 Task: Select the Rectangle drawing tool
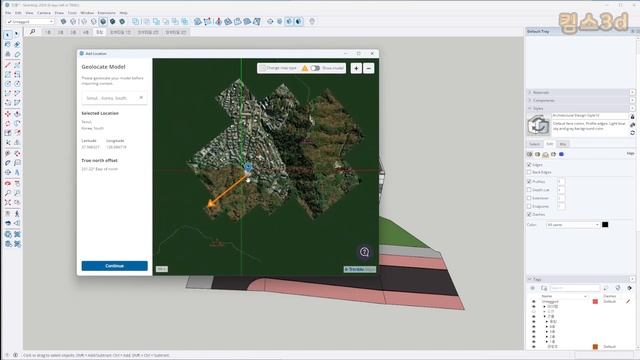tap(8, 74)
